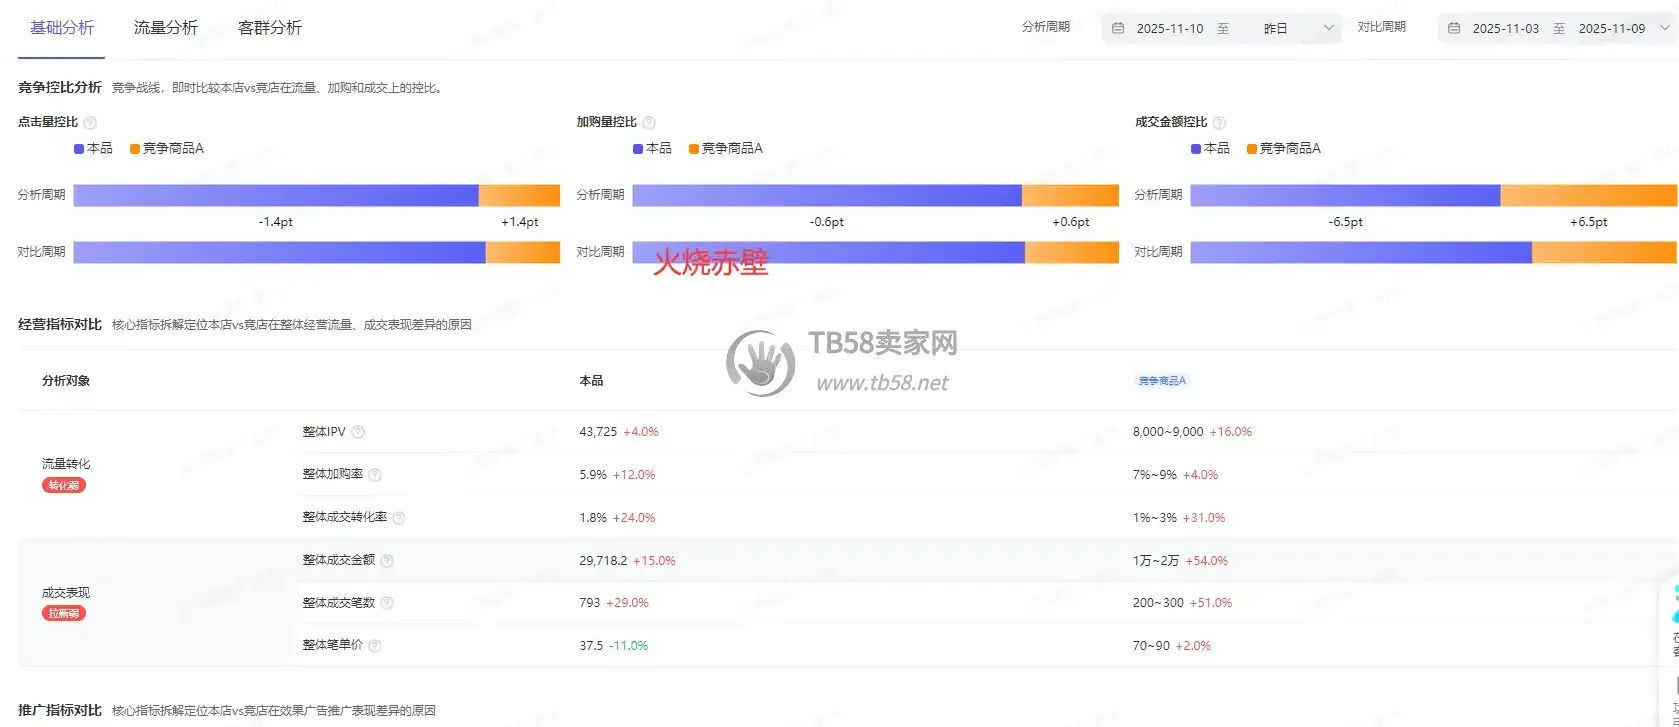The width and height of the screenshot is (1679, 727).
Task: Select the 2025-11-09 compare end date
Action: tap(1612, 29)
